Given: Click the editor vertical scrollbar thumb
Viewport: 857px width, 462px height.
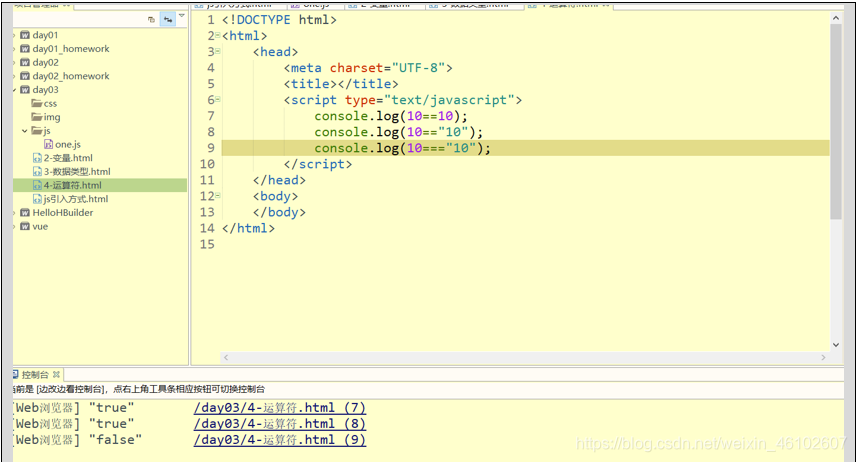Looking at the screenshot, I should pos(836,121).
